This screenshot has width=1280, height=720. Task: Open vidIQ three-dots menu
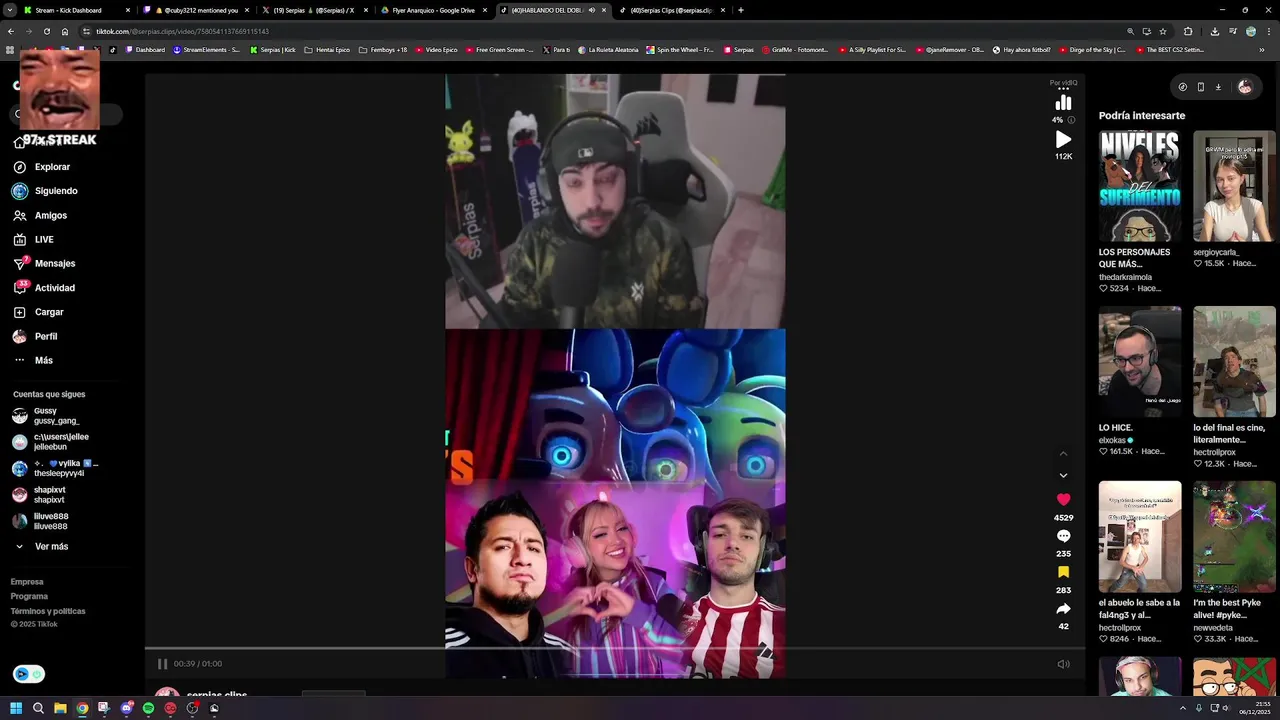(1063, 89)
